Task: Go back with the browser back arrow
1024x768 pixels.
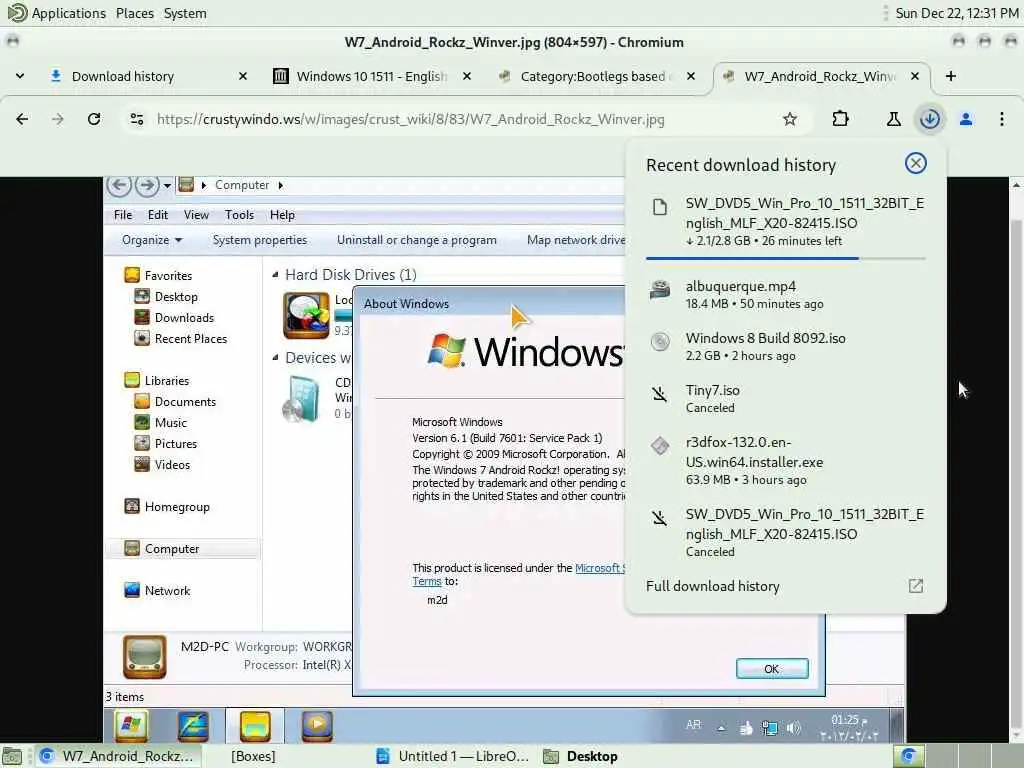Action: point(22,119)
